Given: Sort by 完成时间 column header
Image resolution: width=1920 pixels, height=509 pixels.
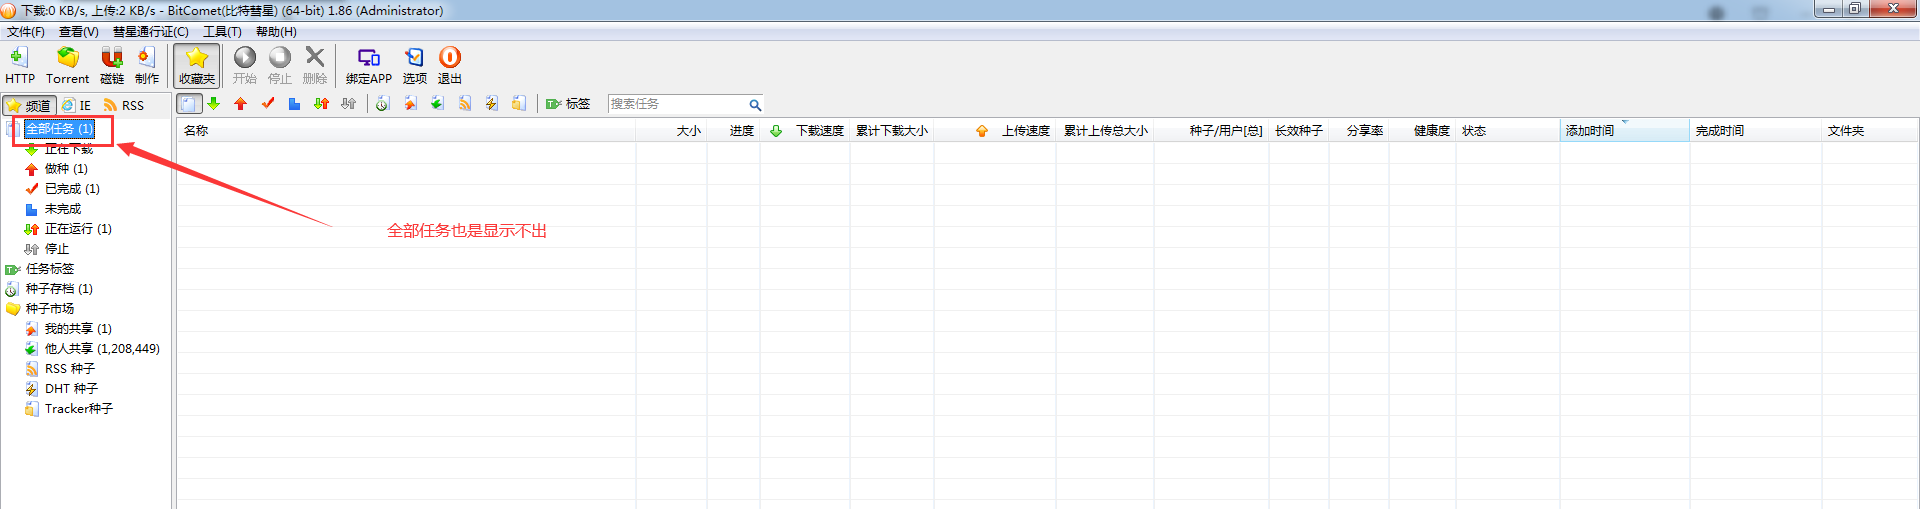Looking at the screenshot, I should click(1755, 131).
